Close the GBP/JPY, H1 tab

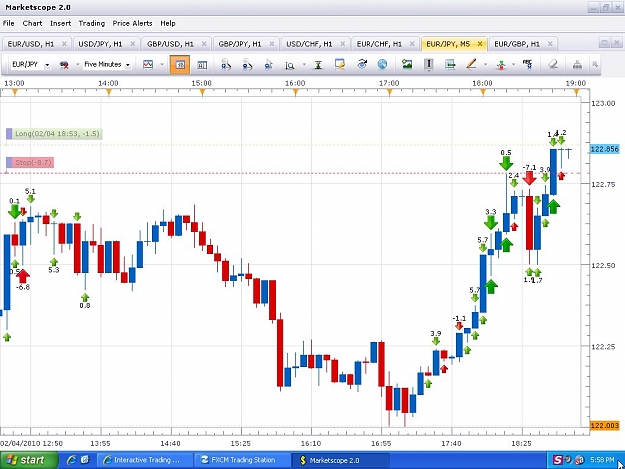272,44
